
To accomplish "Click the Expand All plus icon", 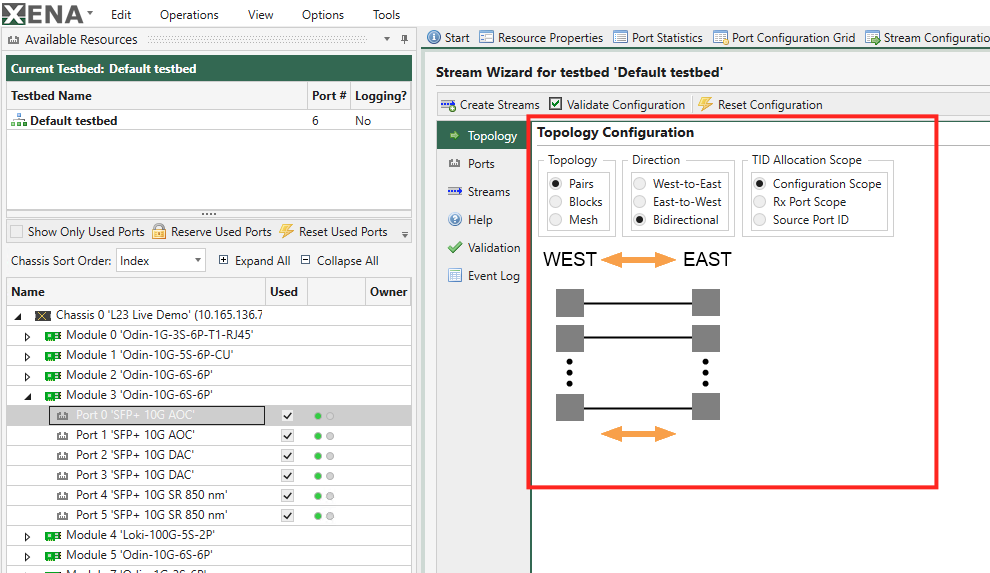I will [224, 259].
